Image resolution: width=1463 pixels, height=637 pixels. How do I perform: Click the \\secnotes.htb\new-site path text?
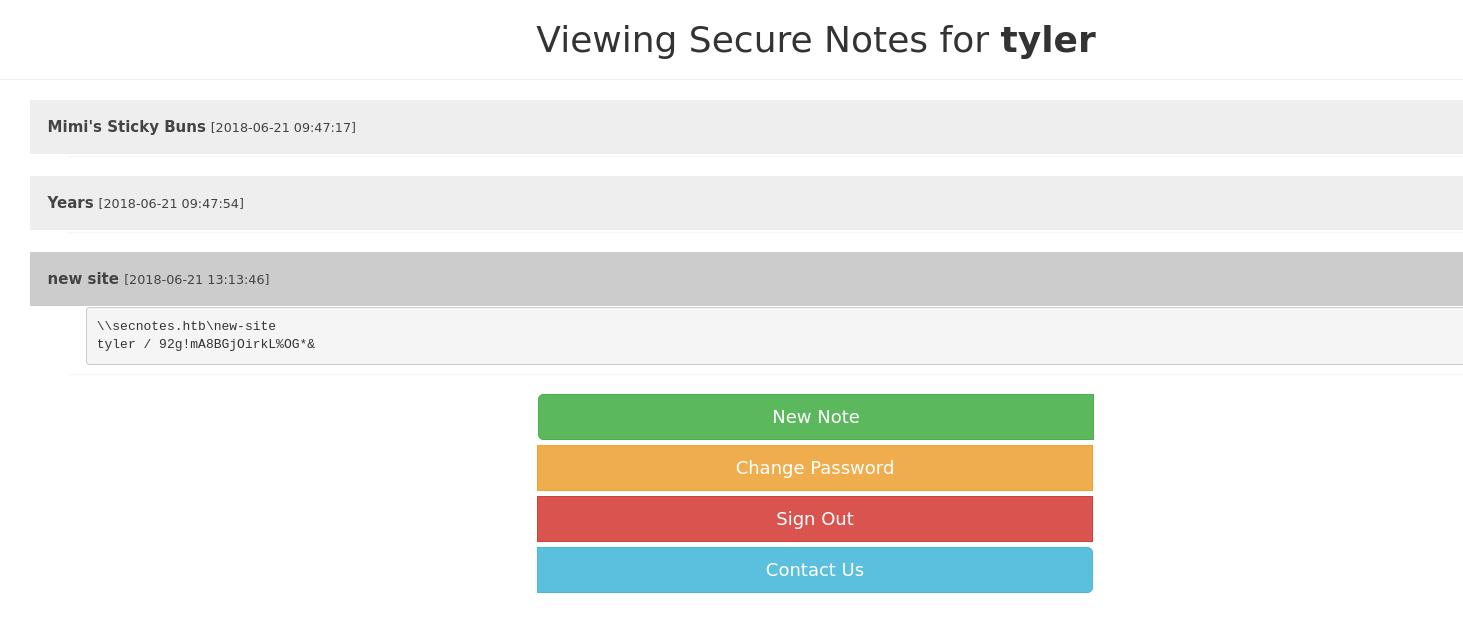pyautogui.click(x=186, y=326)
